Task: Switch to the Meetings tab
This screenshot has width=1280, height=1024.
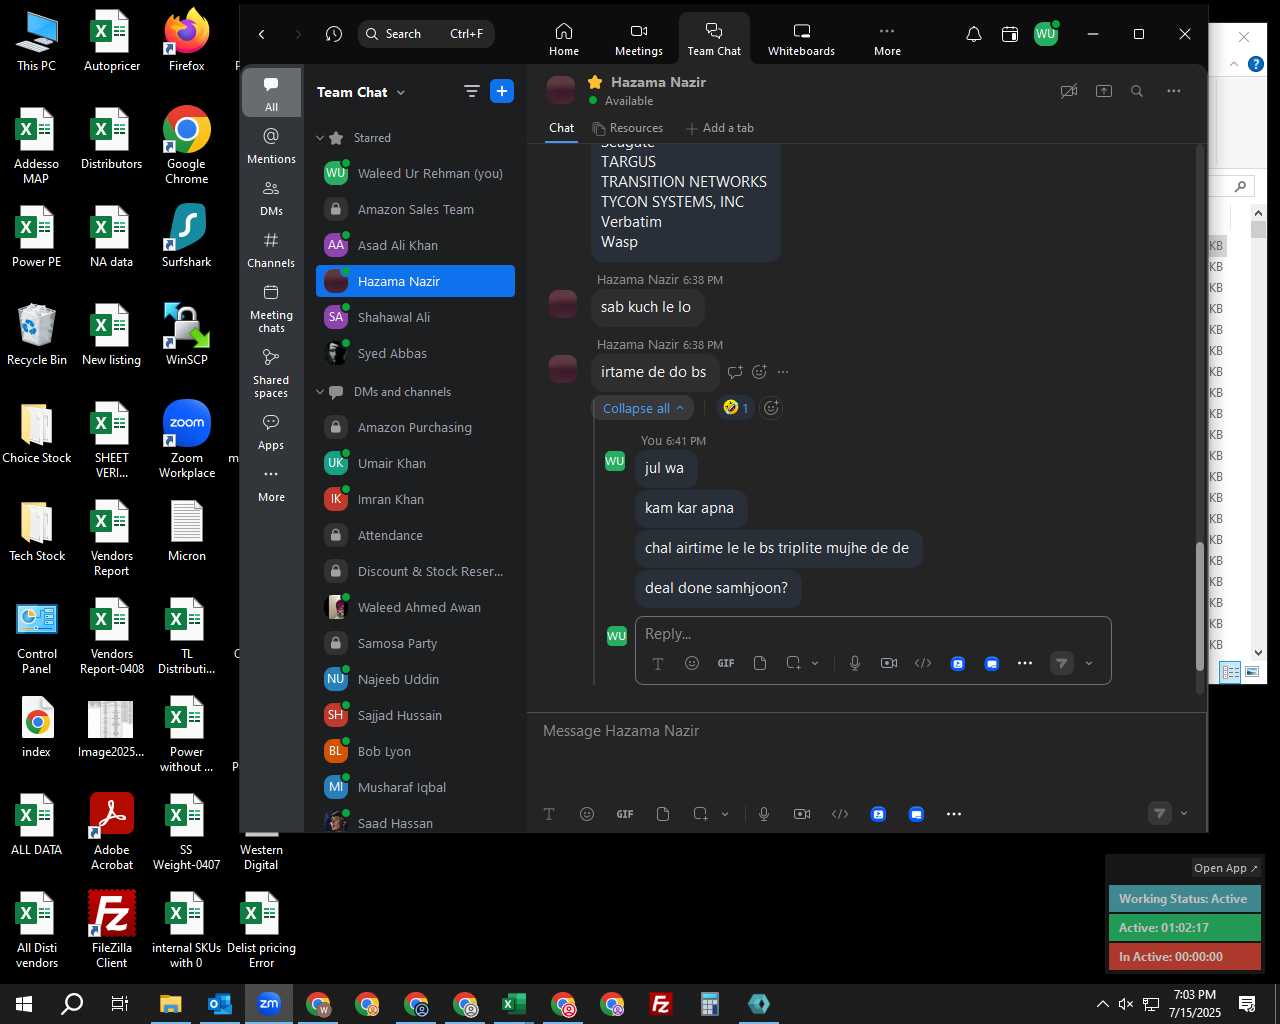Action: point(639,39)
